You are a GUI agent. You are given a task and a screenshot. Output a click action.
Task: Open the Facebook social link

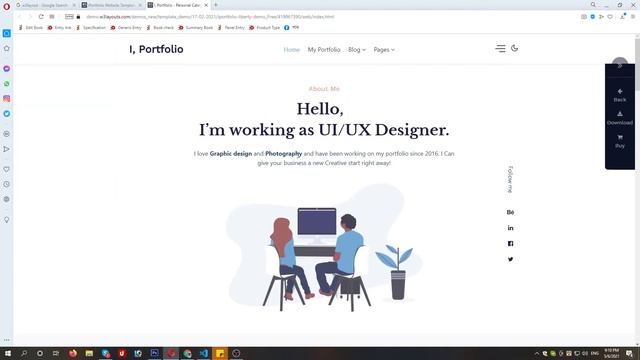(x=510, y=244)
